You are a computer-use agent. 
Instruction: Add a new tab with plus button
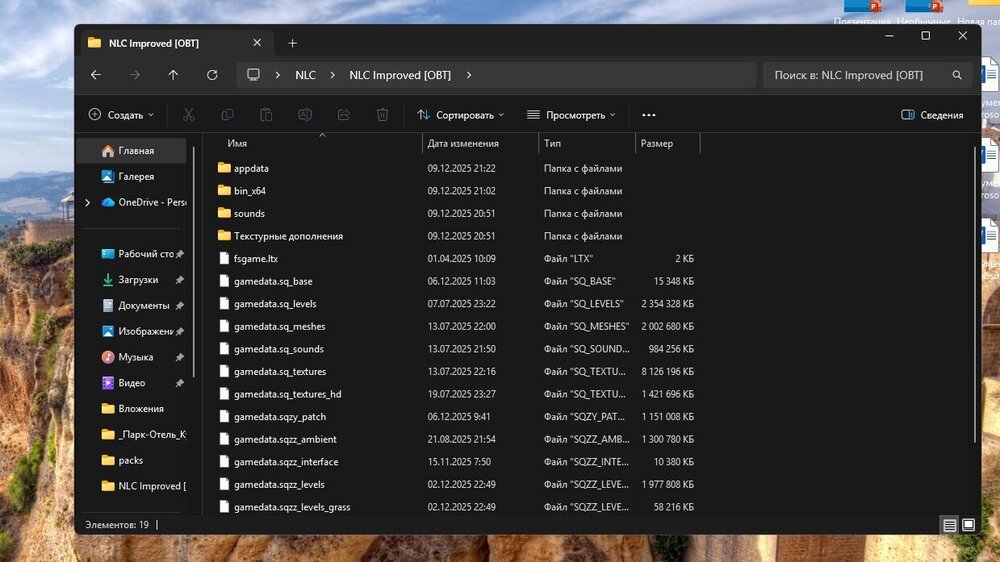click(x=293, y=43)
